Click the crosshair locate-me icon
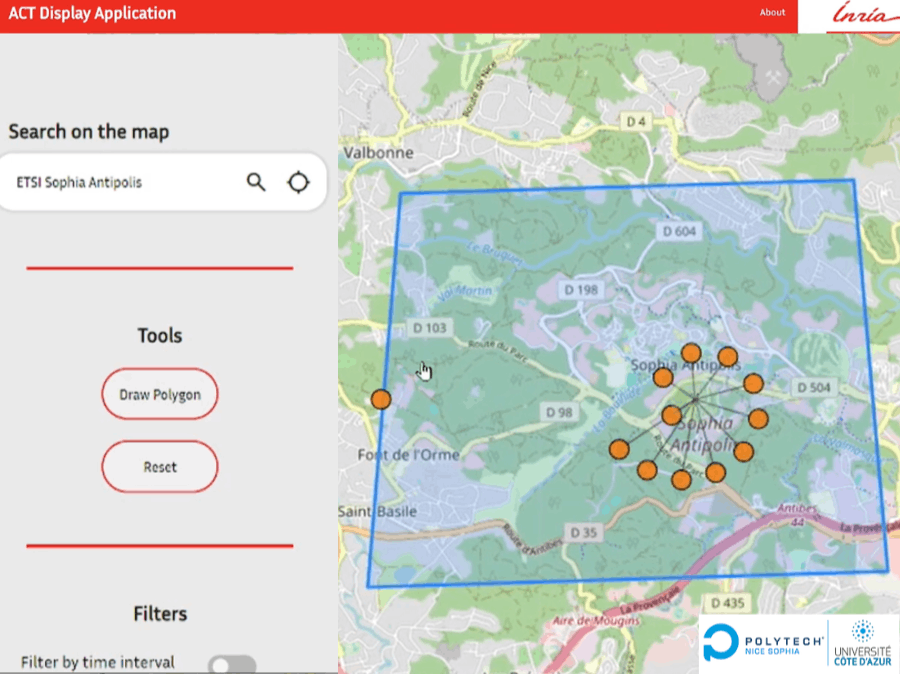The image size is (900, 675). (x=298, y=182)
